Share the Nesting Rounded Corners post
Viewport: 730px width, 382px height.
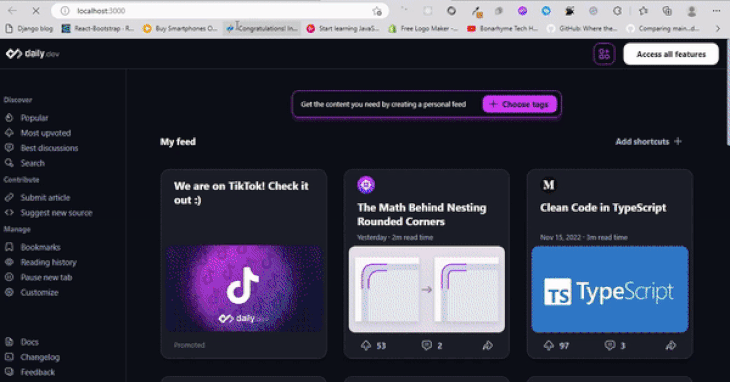tap(487, 346)
